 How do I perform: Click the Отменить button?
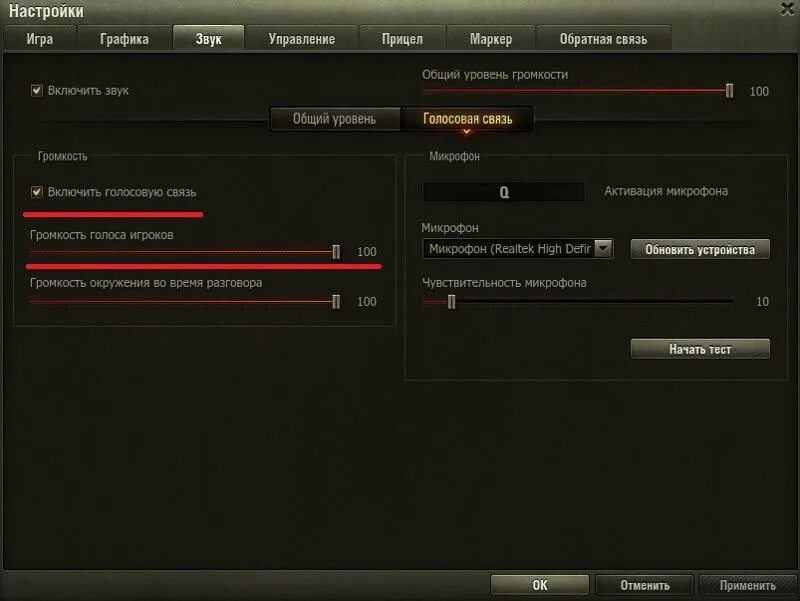click(x=644, y=585)
